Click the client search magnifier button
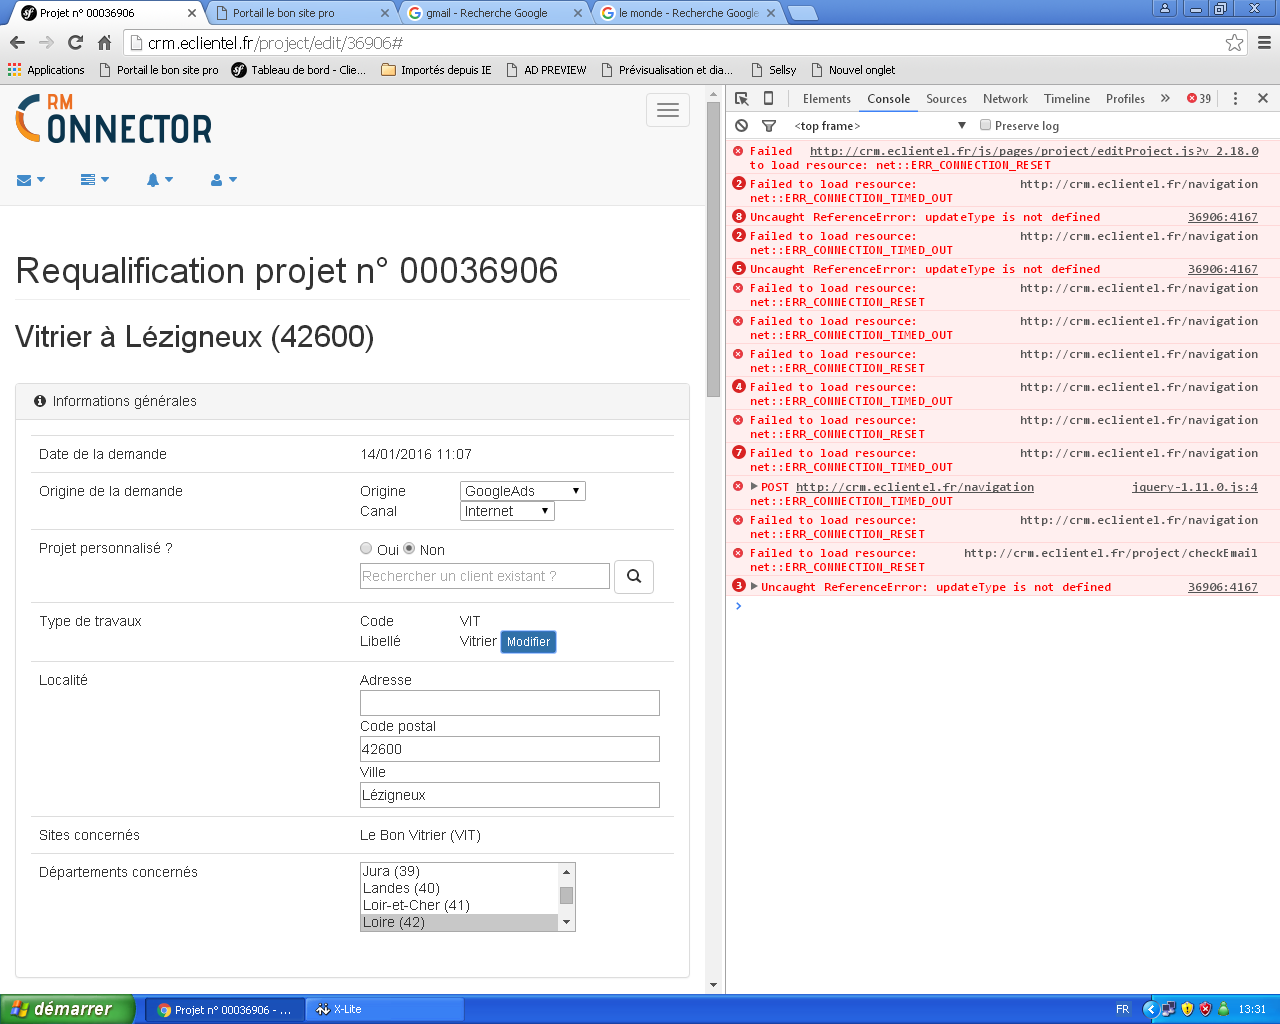Screen dimensions: 1280x1024 (634, 576)
